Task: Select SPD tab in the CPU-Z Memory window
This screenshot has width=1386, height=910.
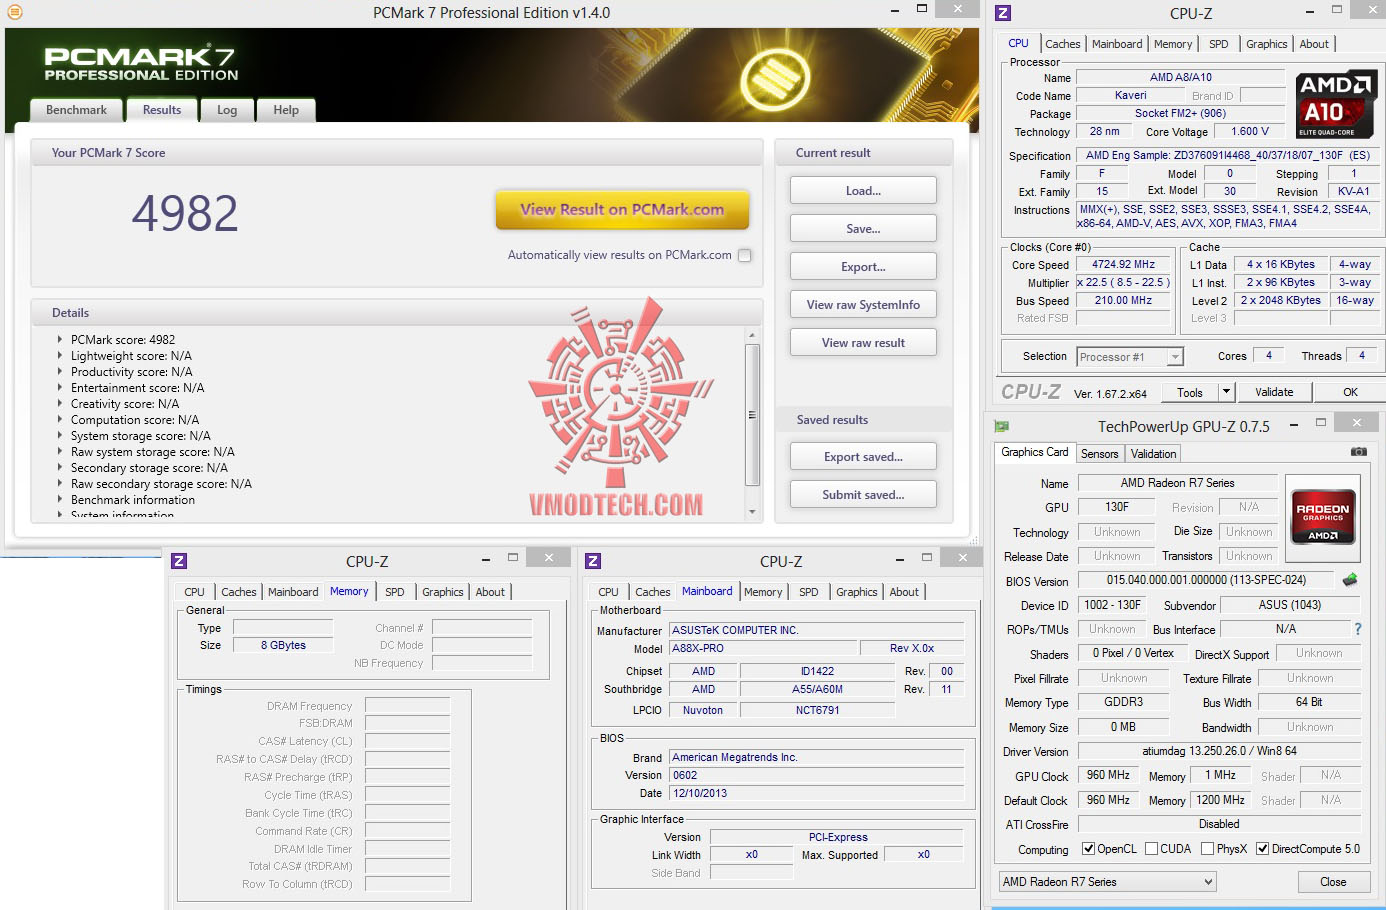Action: [395, 592]
